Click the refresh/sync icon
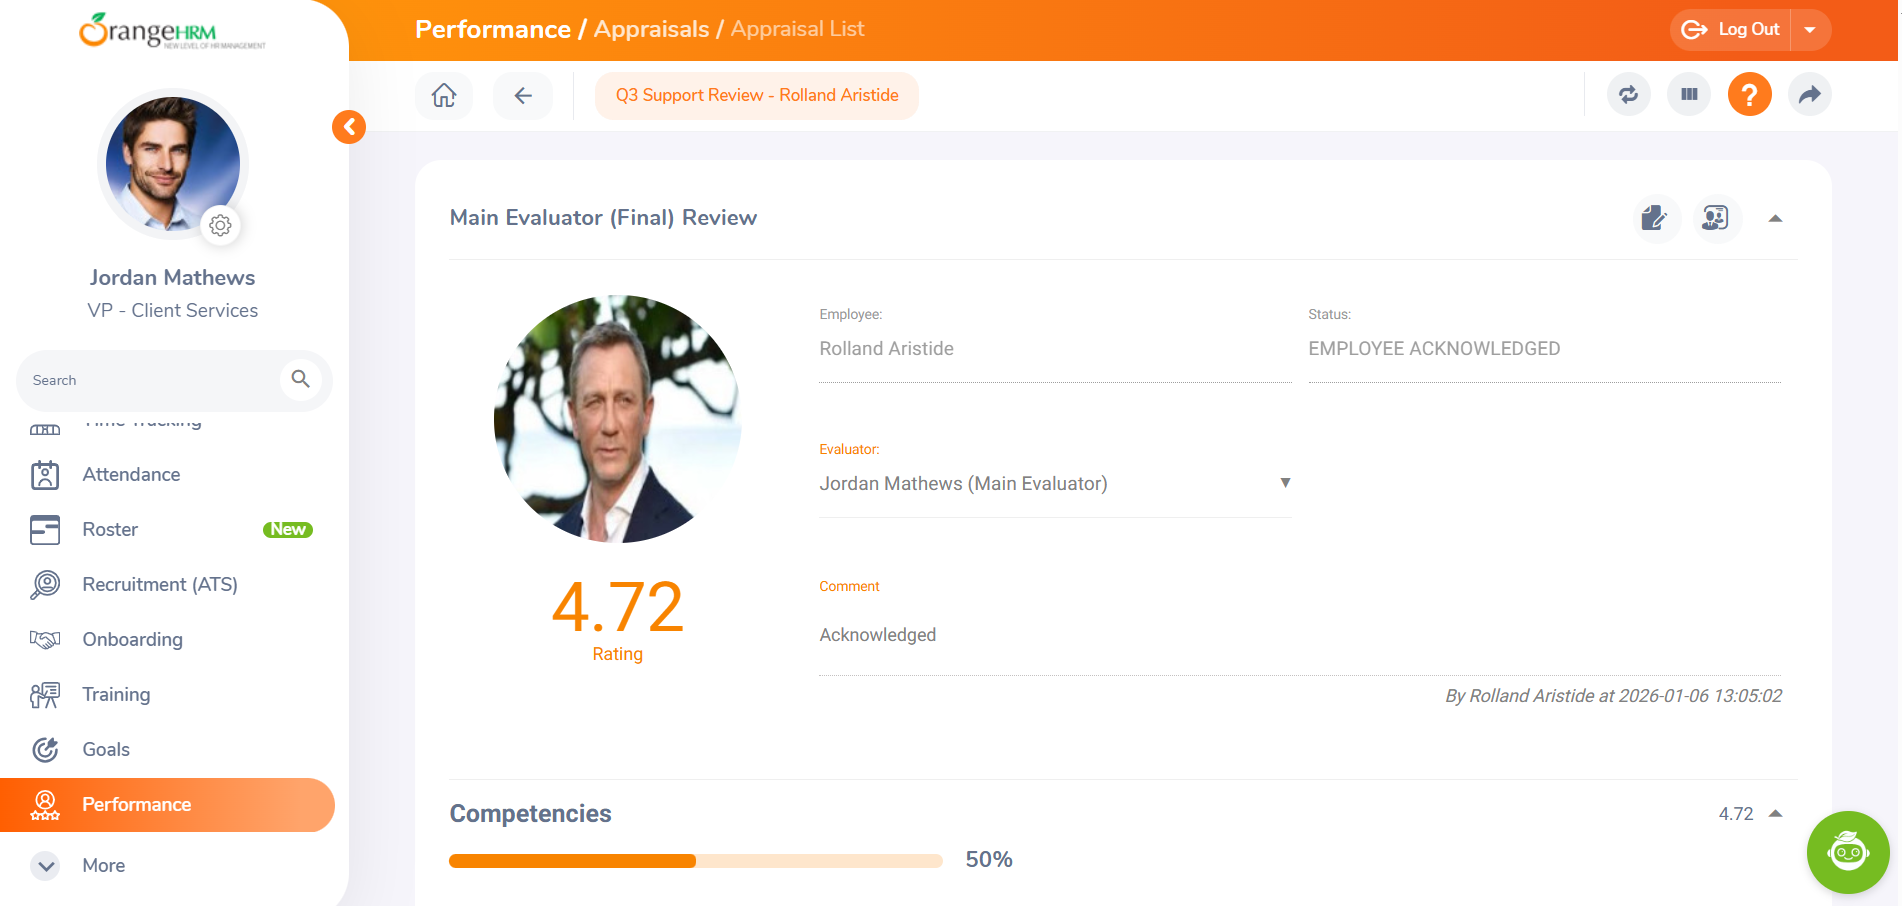Viewport: 1902px width, 906px height. (1628, 95)
